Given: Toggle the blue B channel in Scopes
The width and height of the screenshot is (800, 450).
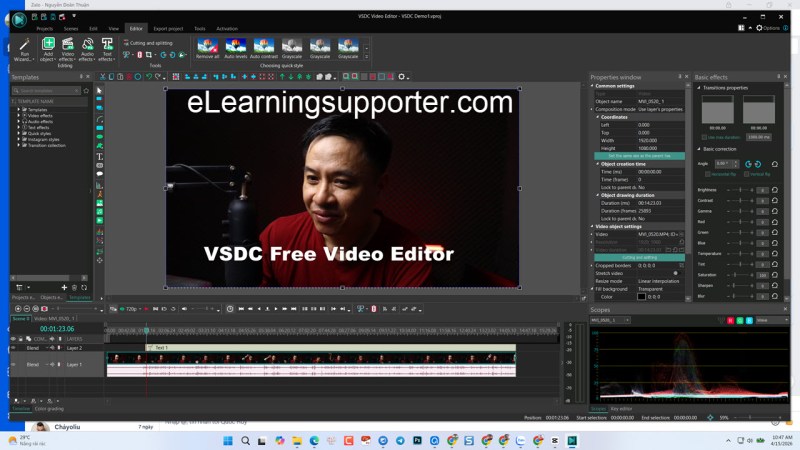Looking at the screenshot, I should 749,320.
